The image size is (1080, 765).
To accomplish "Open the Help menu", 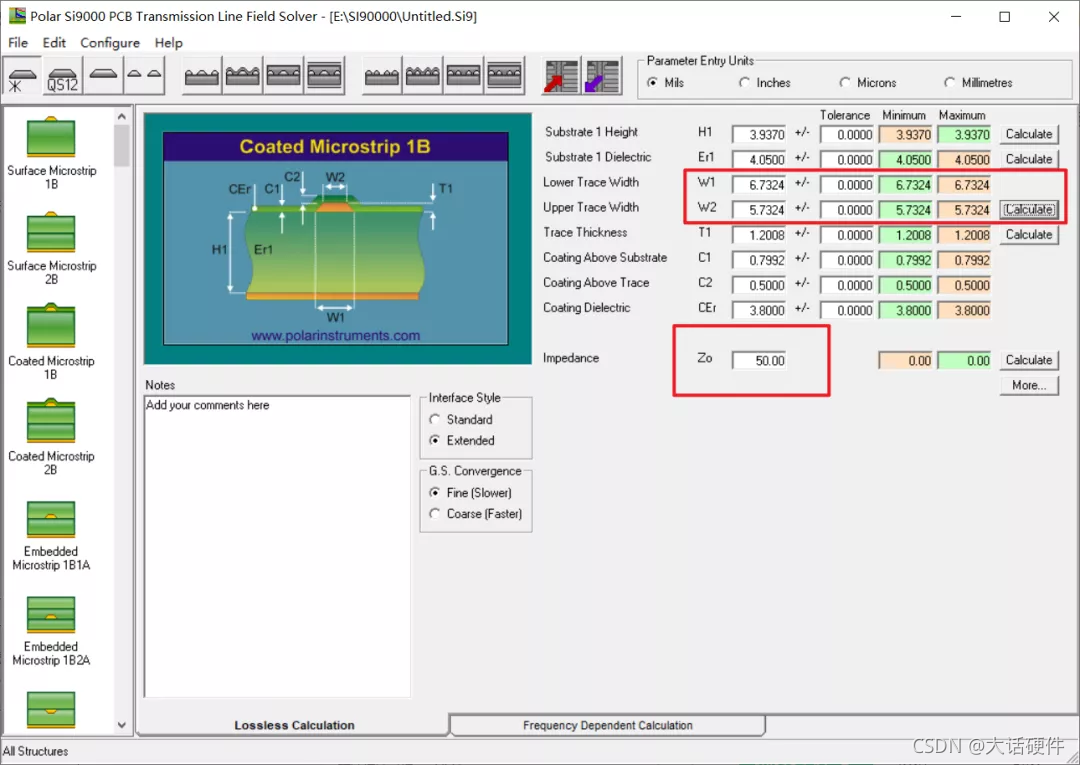I will (168, 43).
